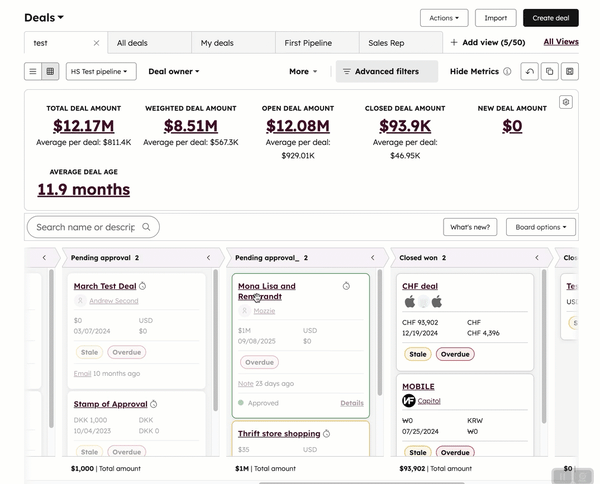
Task: Click the save view icon
Action: pos(569,72)
